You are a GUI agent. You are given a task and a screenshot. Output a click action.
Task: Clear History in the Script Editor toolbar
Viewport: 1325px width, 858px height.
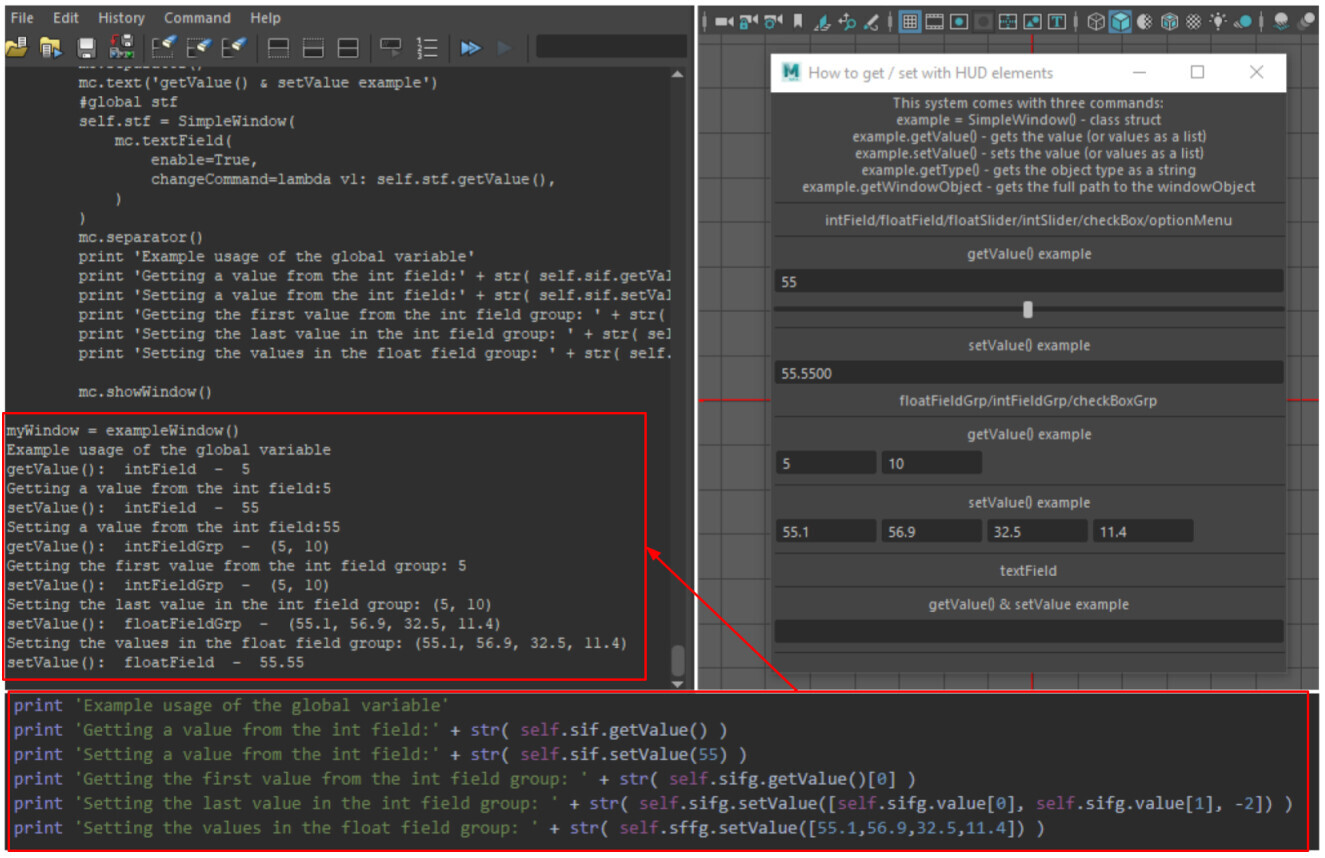tap(163, 47)
